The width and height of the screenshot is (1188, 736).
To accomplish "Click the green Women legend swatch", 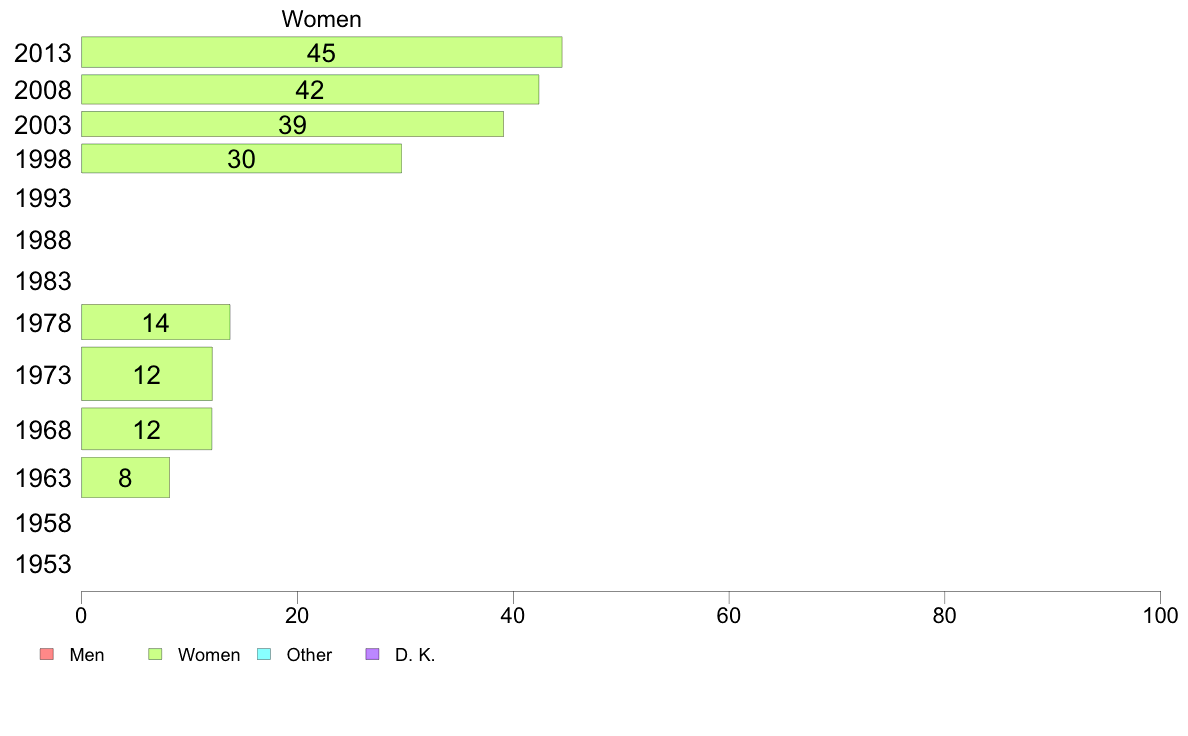I will click(155, 654).
